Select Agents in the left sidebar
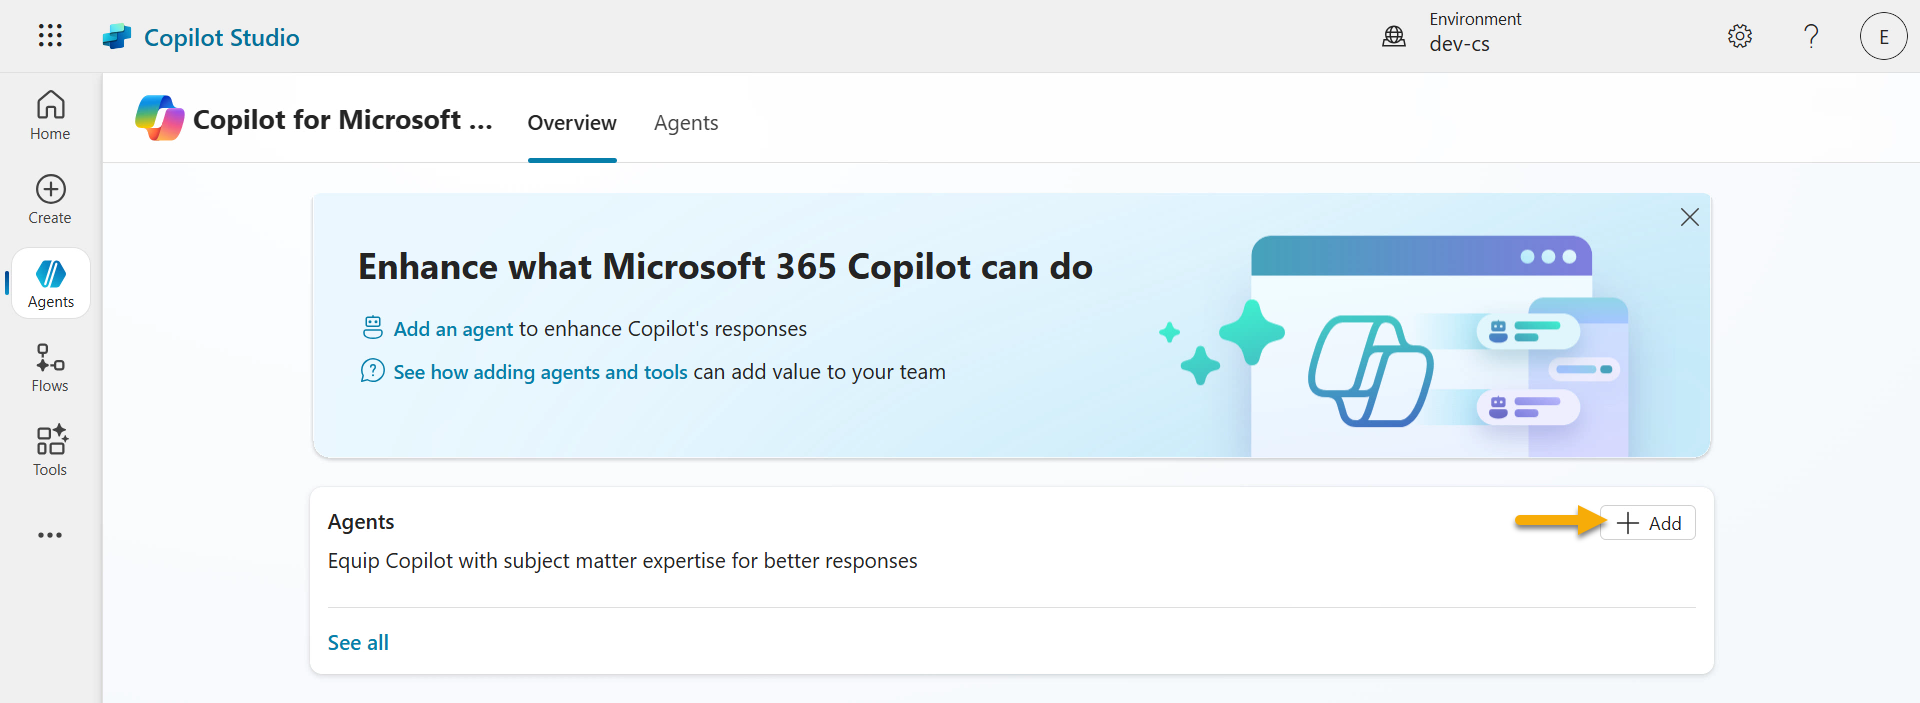This screenshot has width=1920, height=703. [x=51, y=284]
